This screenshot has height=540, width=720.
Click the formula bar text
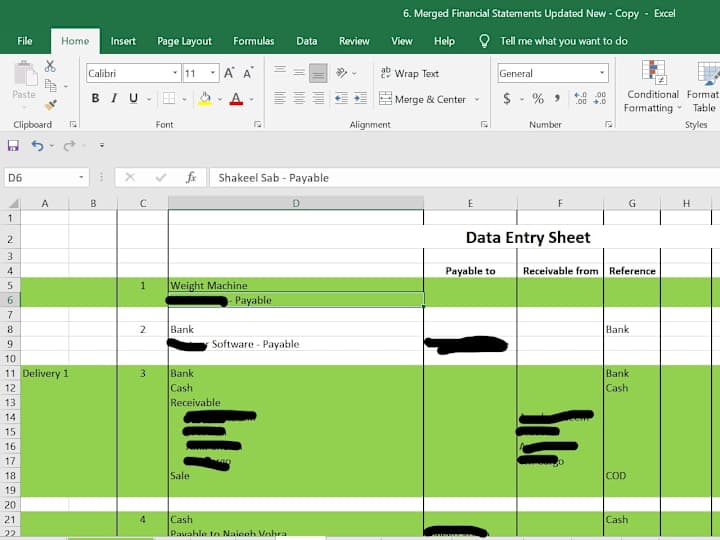[x=274, y=178]
